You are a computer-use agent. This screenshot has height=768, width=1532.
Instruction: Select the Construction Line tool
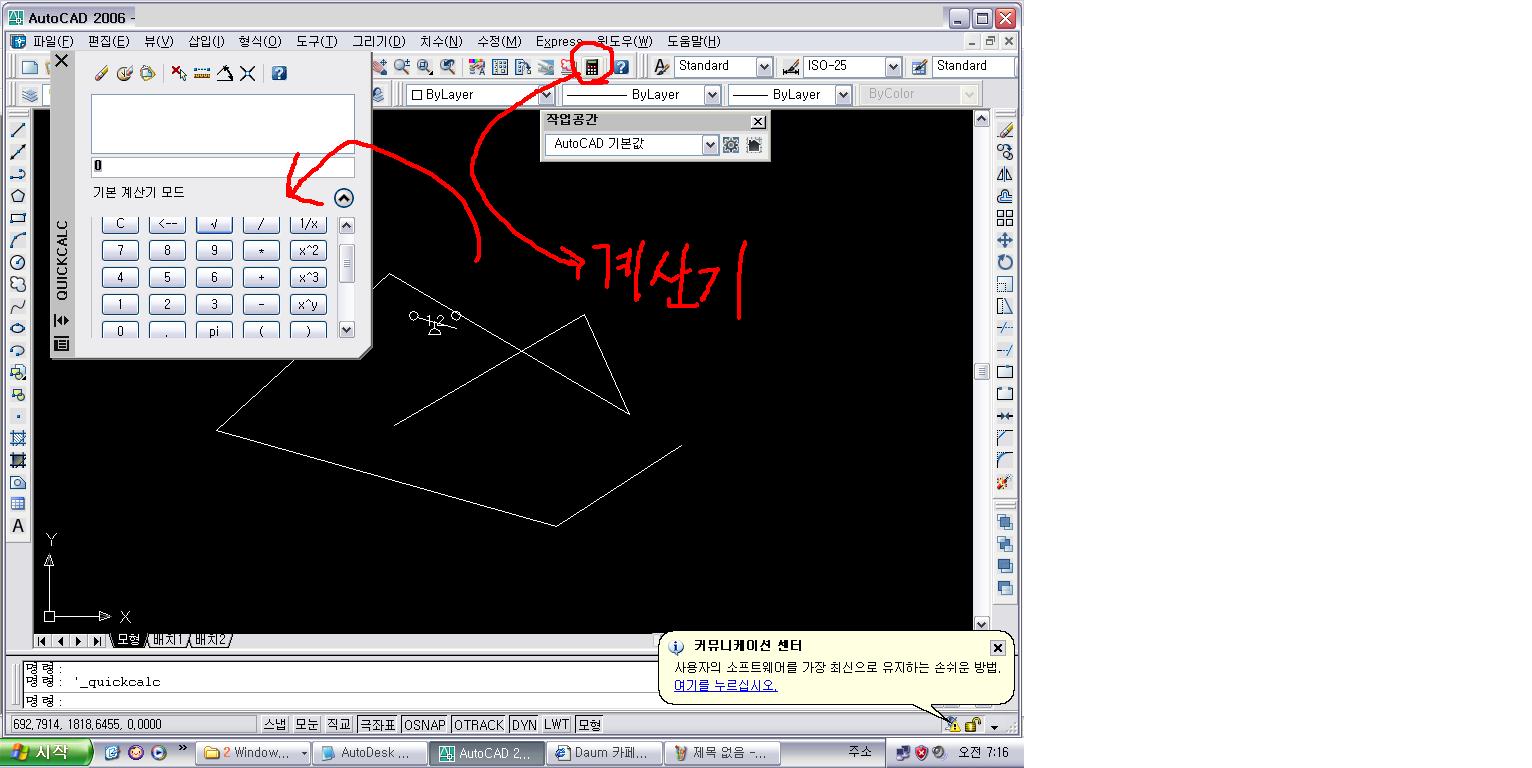[18, 152]
